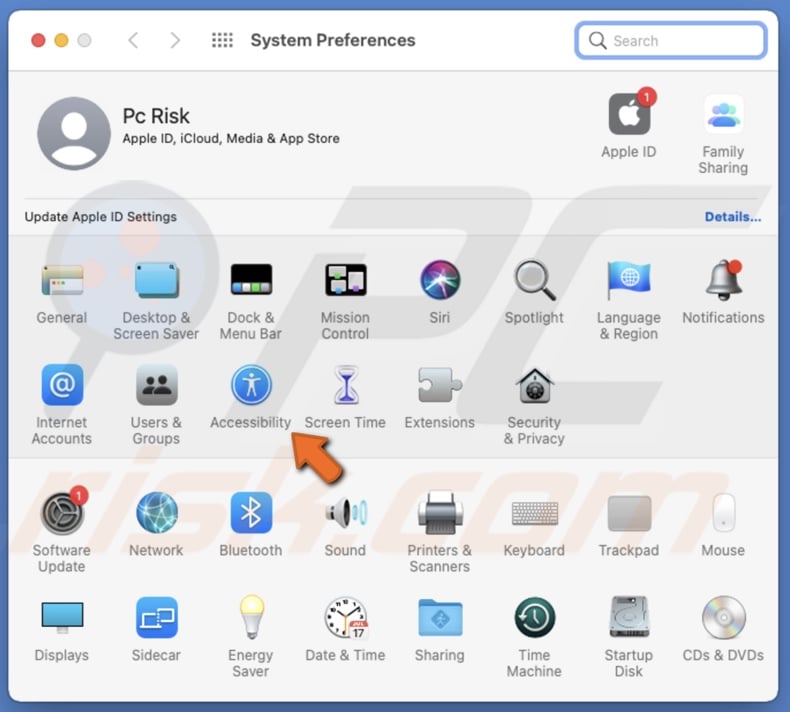The width and height of the screenshot is (790, 712).
Task: Click the Pc Risk profile avatar
Action: coord(74,134)
